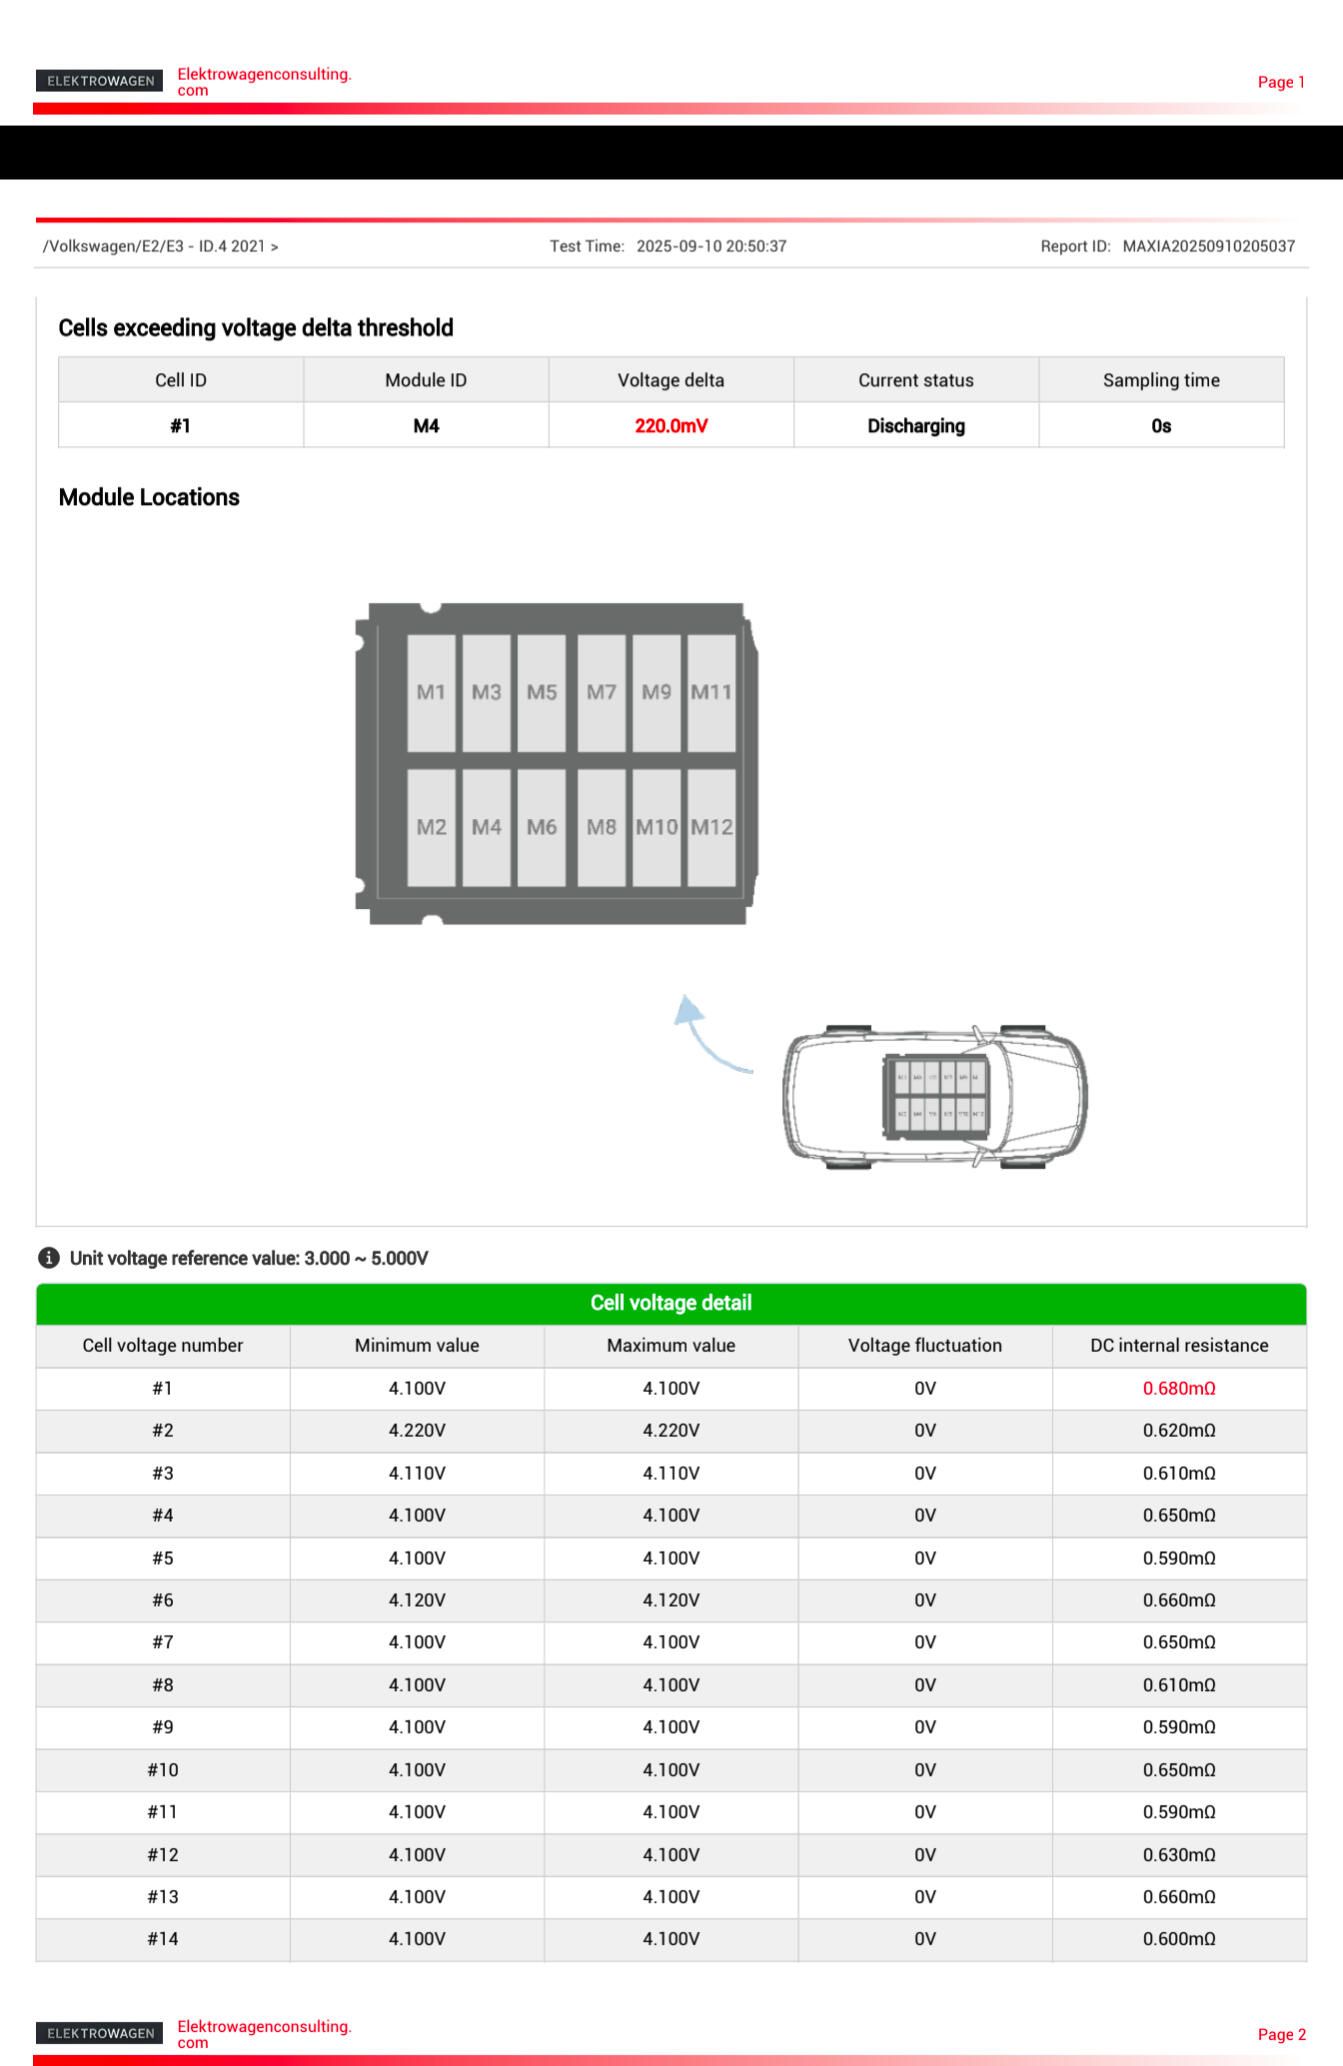Expand the Volkswagen ID.4 2021 breadcrumb path
Screen dimensions: 1343x2066
(161, 246)
